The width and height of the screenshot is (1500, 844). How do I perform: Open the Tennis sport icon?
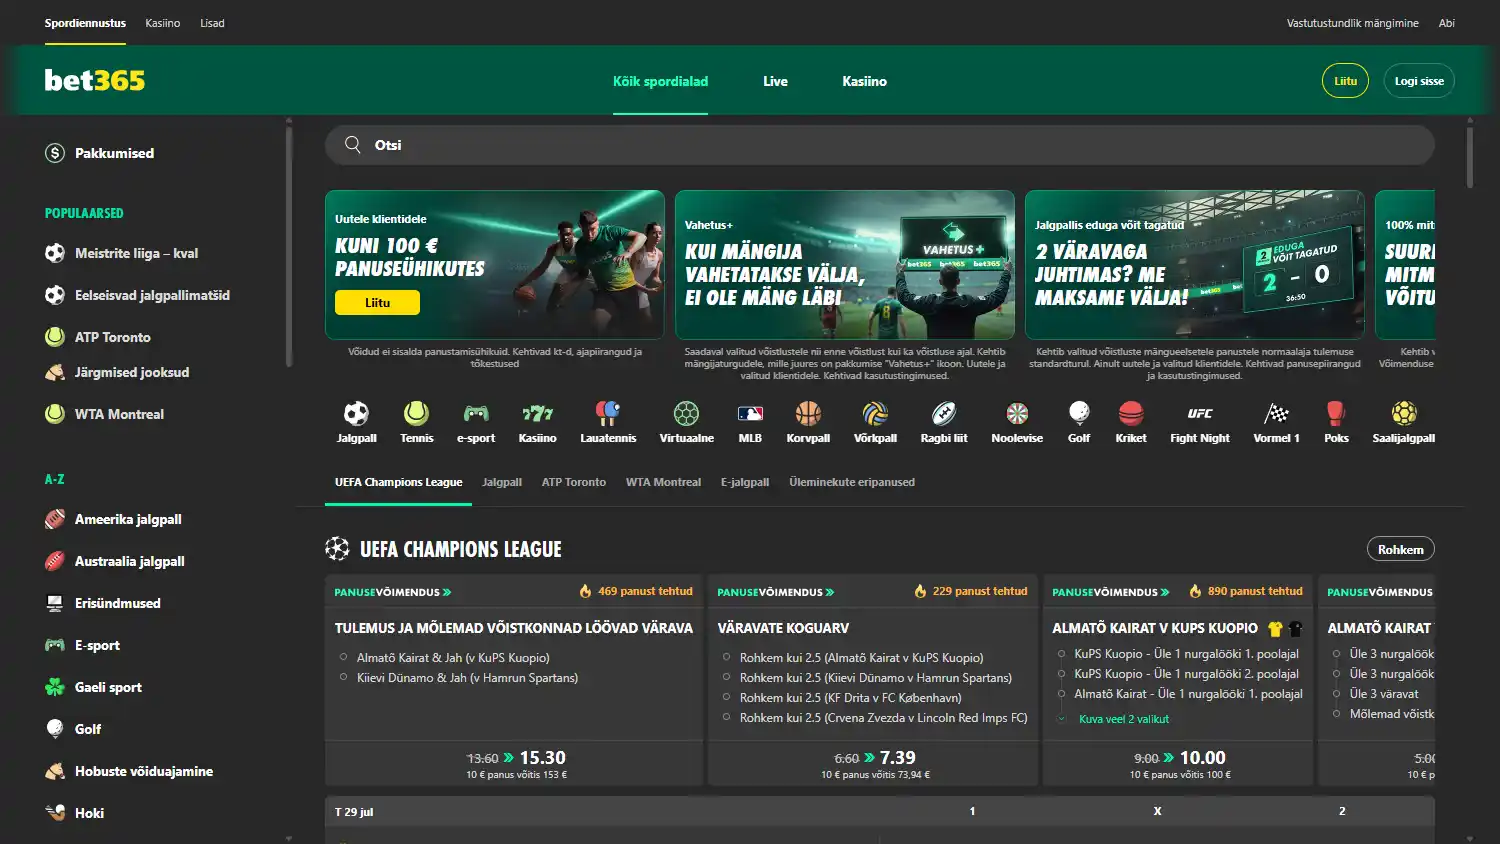pyautogui.click(x=416, y=413)
